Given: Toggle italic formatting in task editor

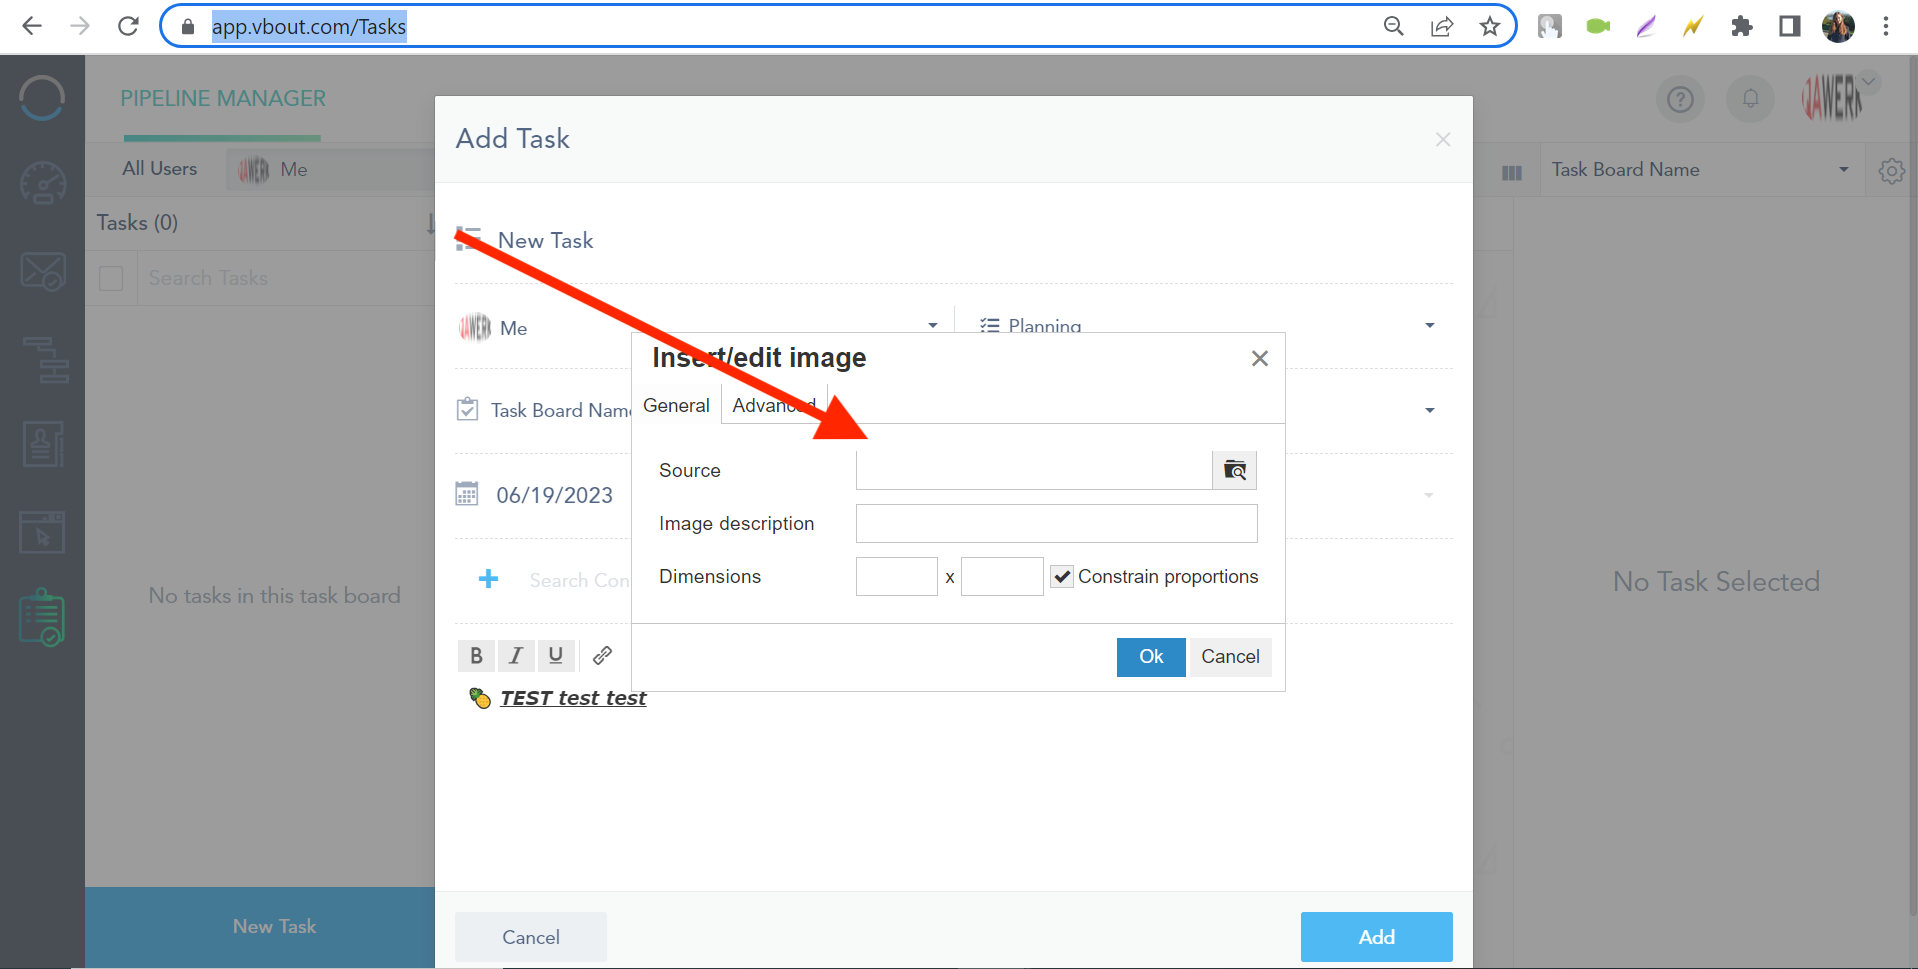Looking at the screenshot, I should point(516,656).
